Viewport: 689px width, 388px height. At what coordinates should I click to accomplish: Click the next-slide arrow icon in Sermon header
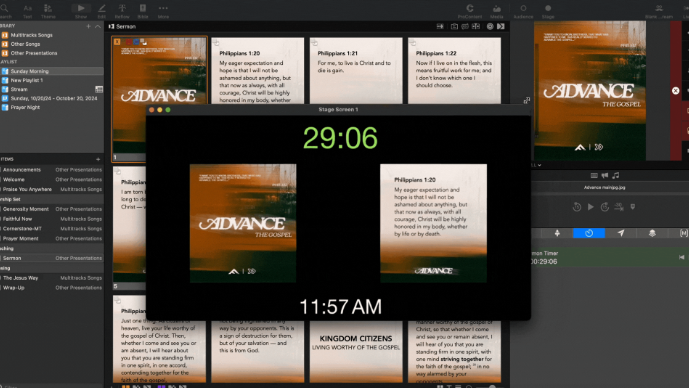(501, 26)
